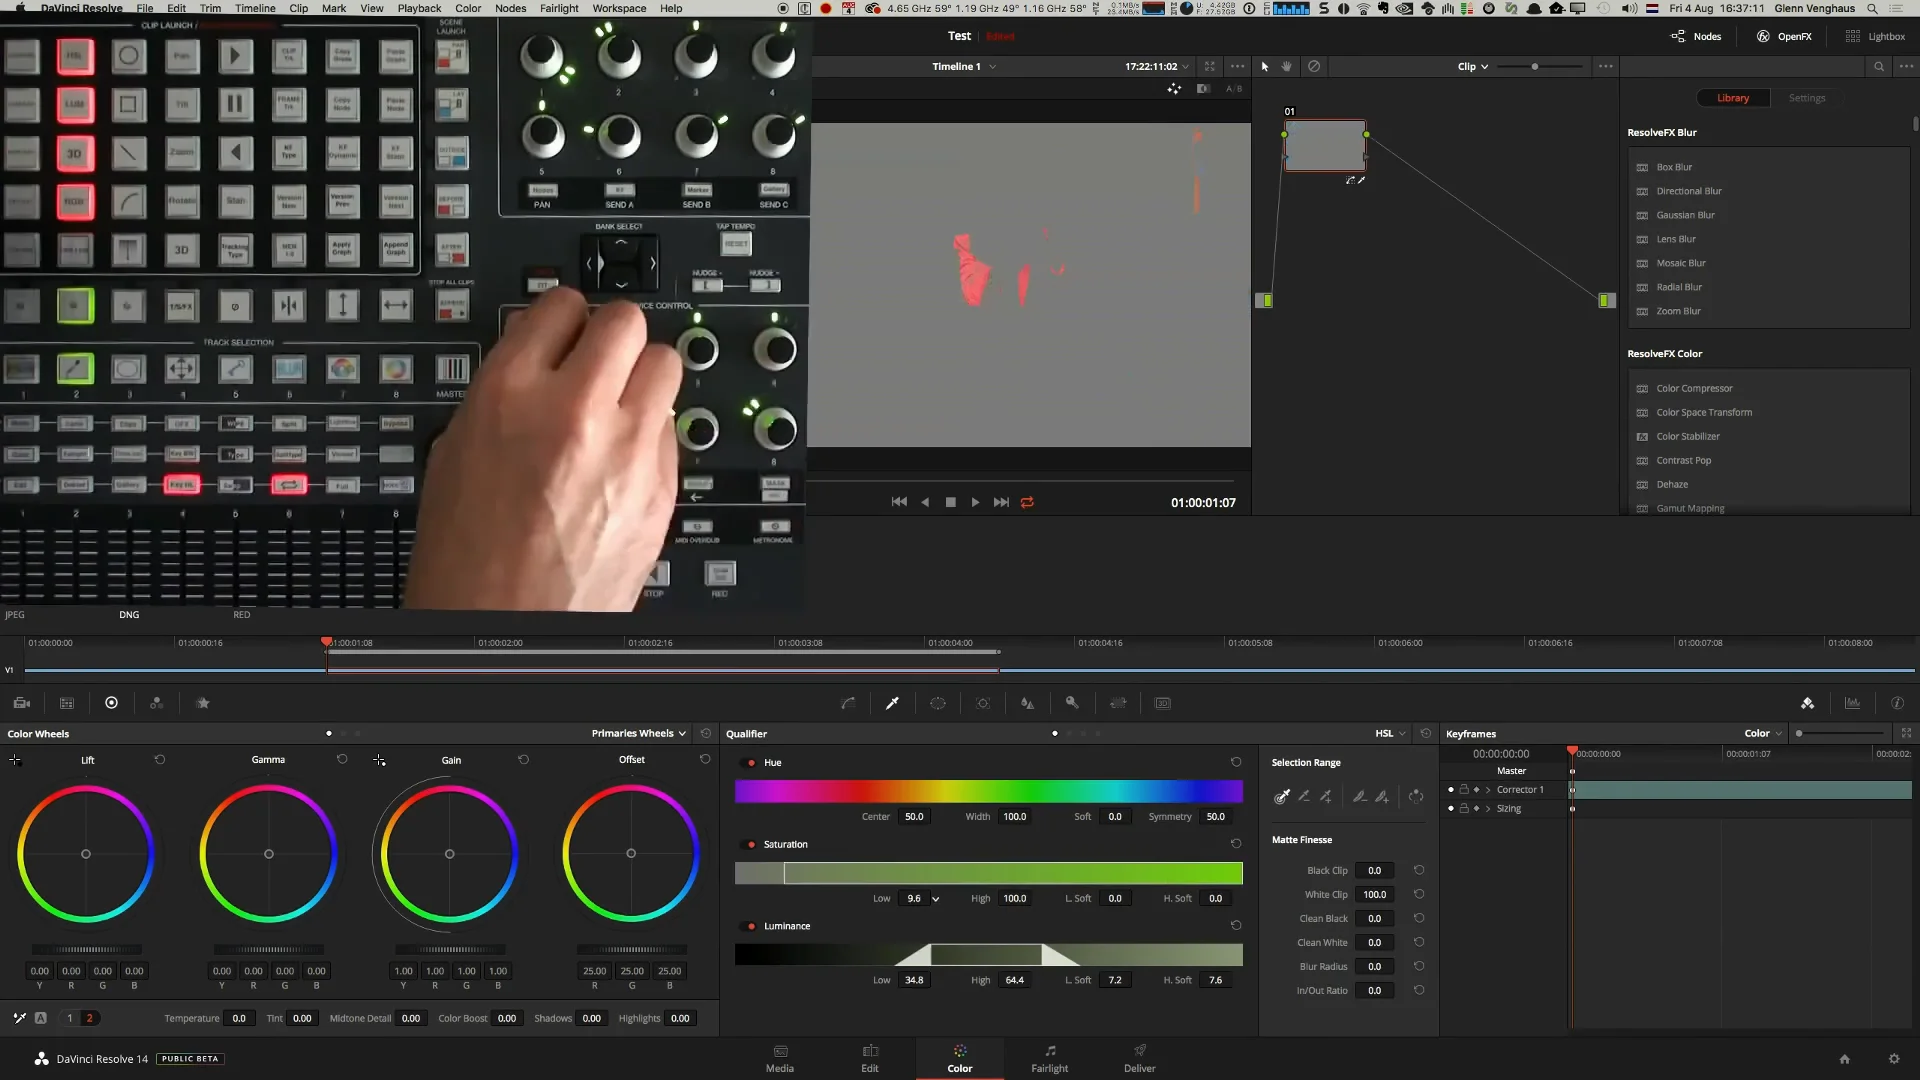This screenshot has width=1920, height=1080.
Task: Open the RGB Mixer palette icon
Action: [157, 703]
